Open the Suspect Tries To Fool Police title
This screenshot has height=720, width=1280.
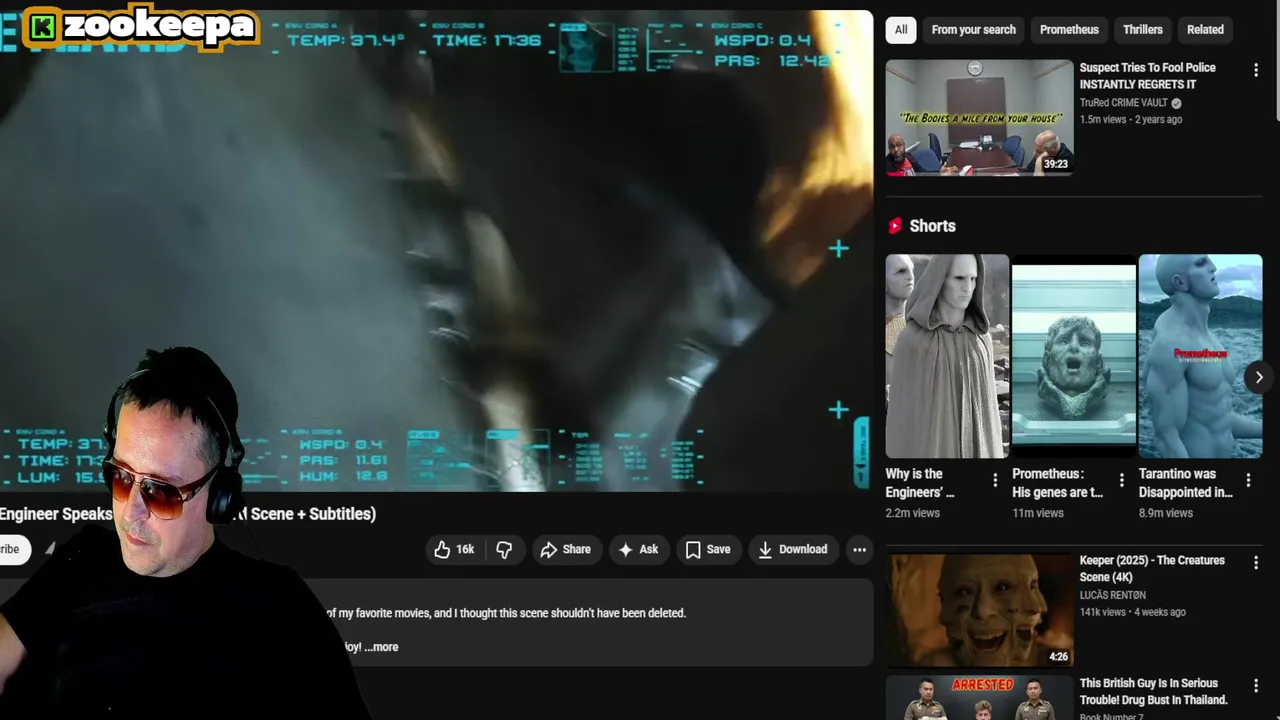tap(1147, 76)
